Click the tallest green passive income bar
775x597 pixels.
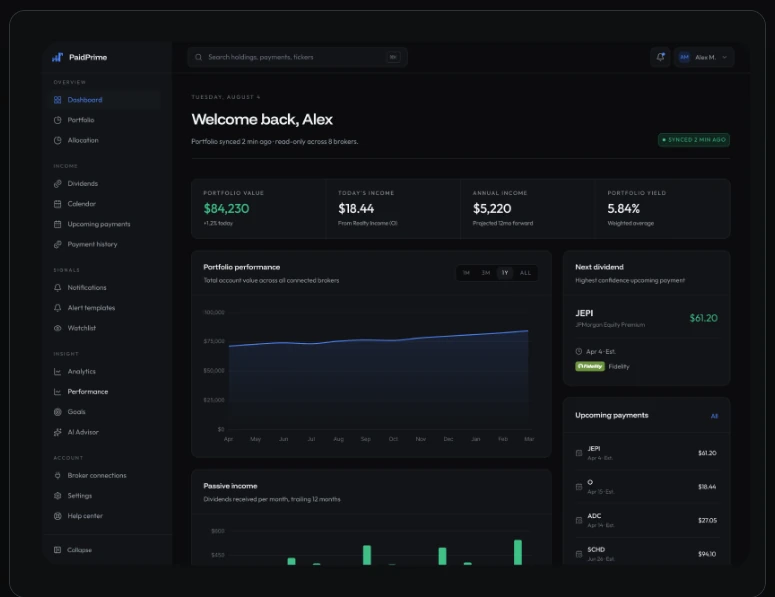(x=518, y=552)
